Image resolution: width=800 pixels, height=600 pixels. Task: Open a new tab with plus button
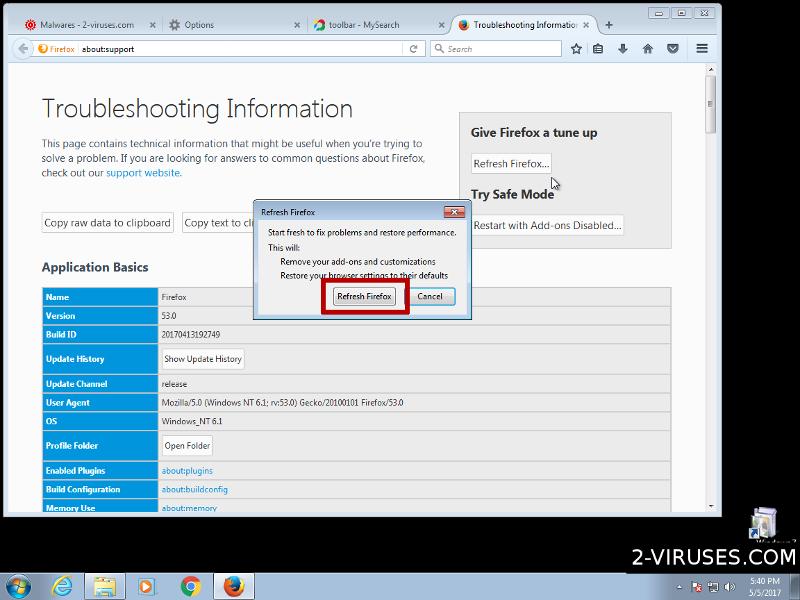(x=609, y=24)
